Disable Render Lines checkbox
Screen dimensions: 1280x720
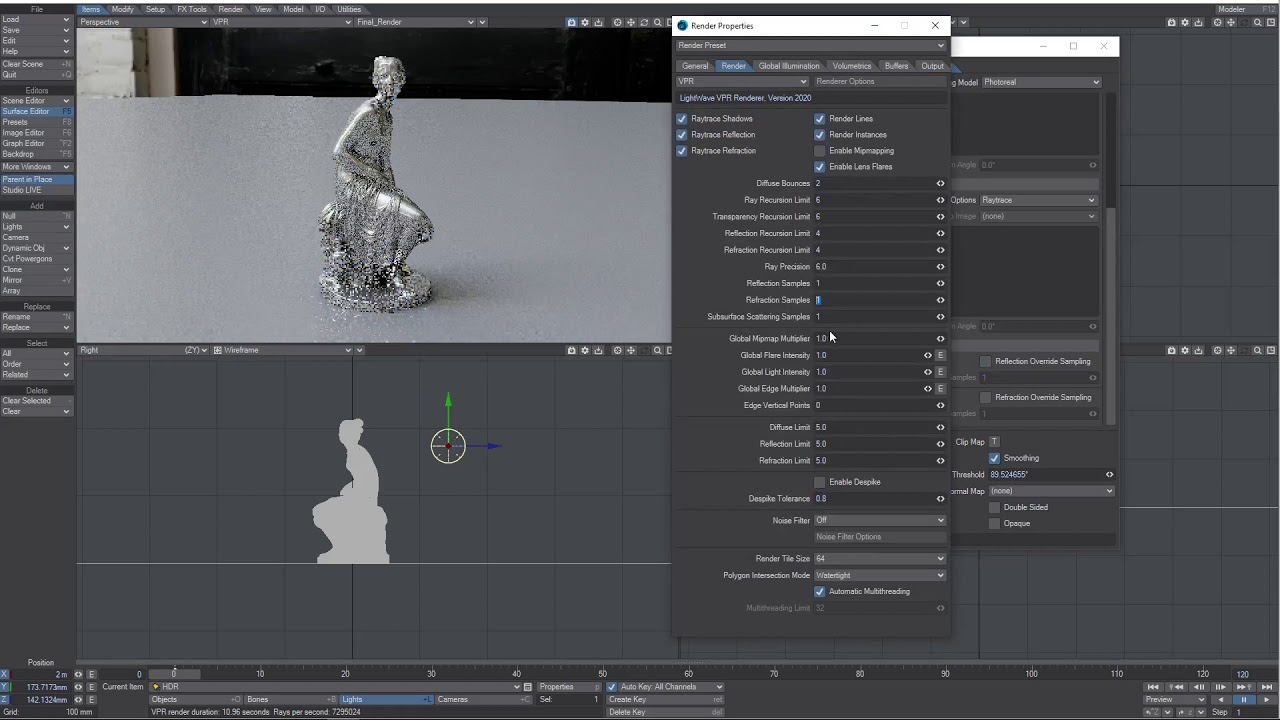[820, 119]
